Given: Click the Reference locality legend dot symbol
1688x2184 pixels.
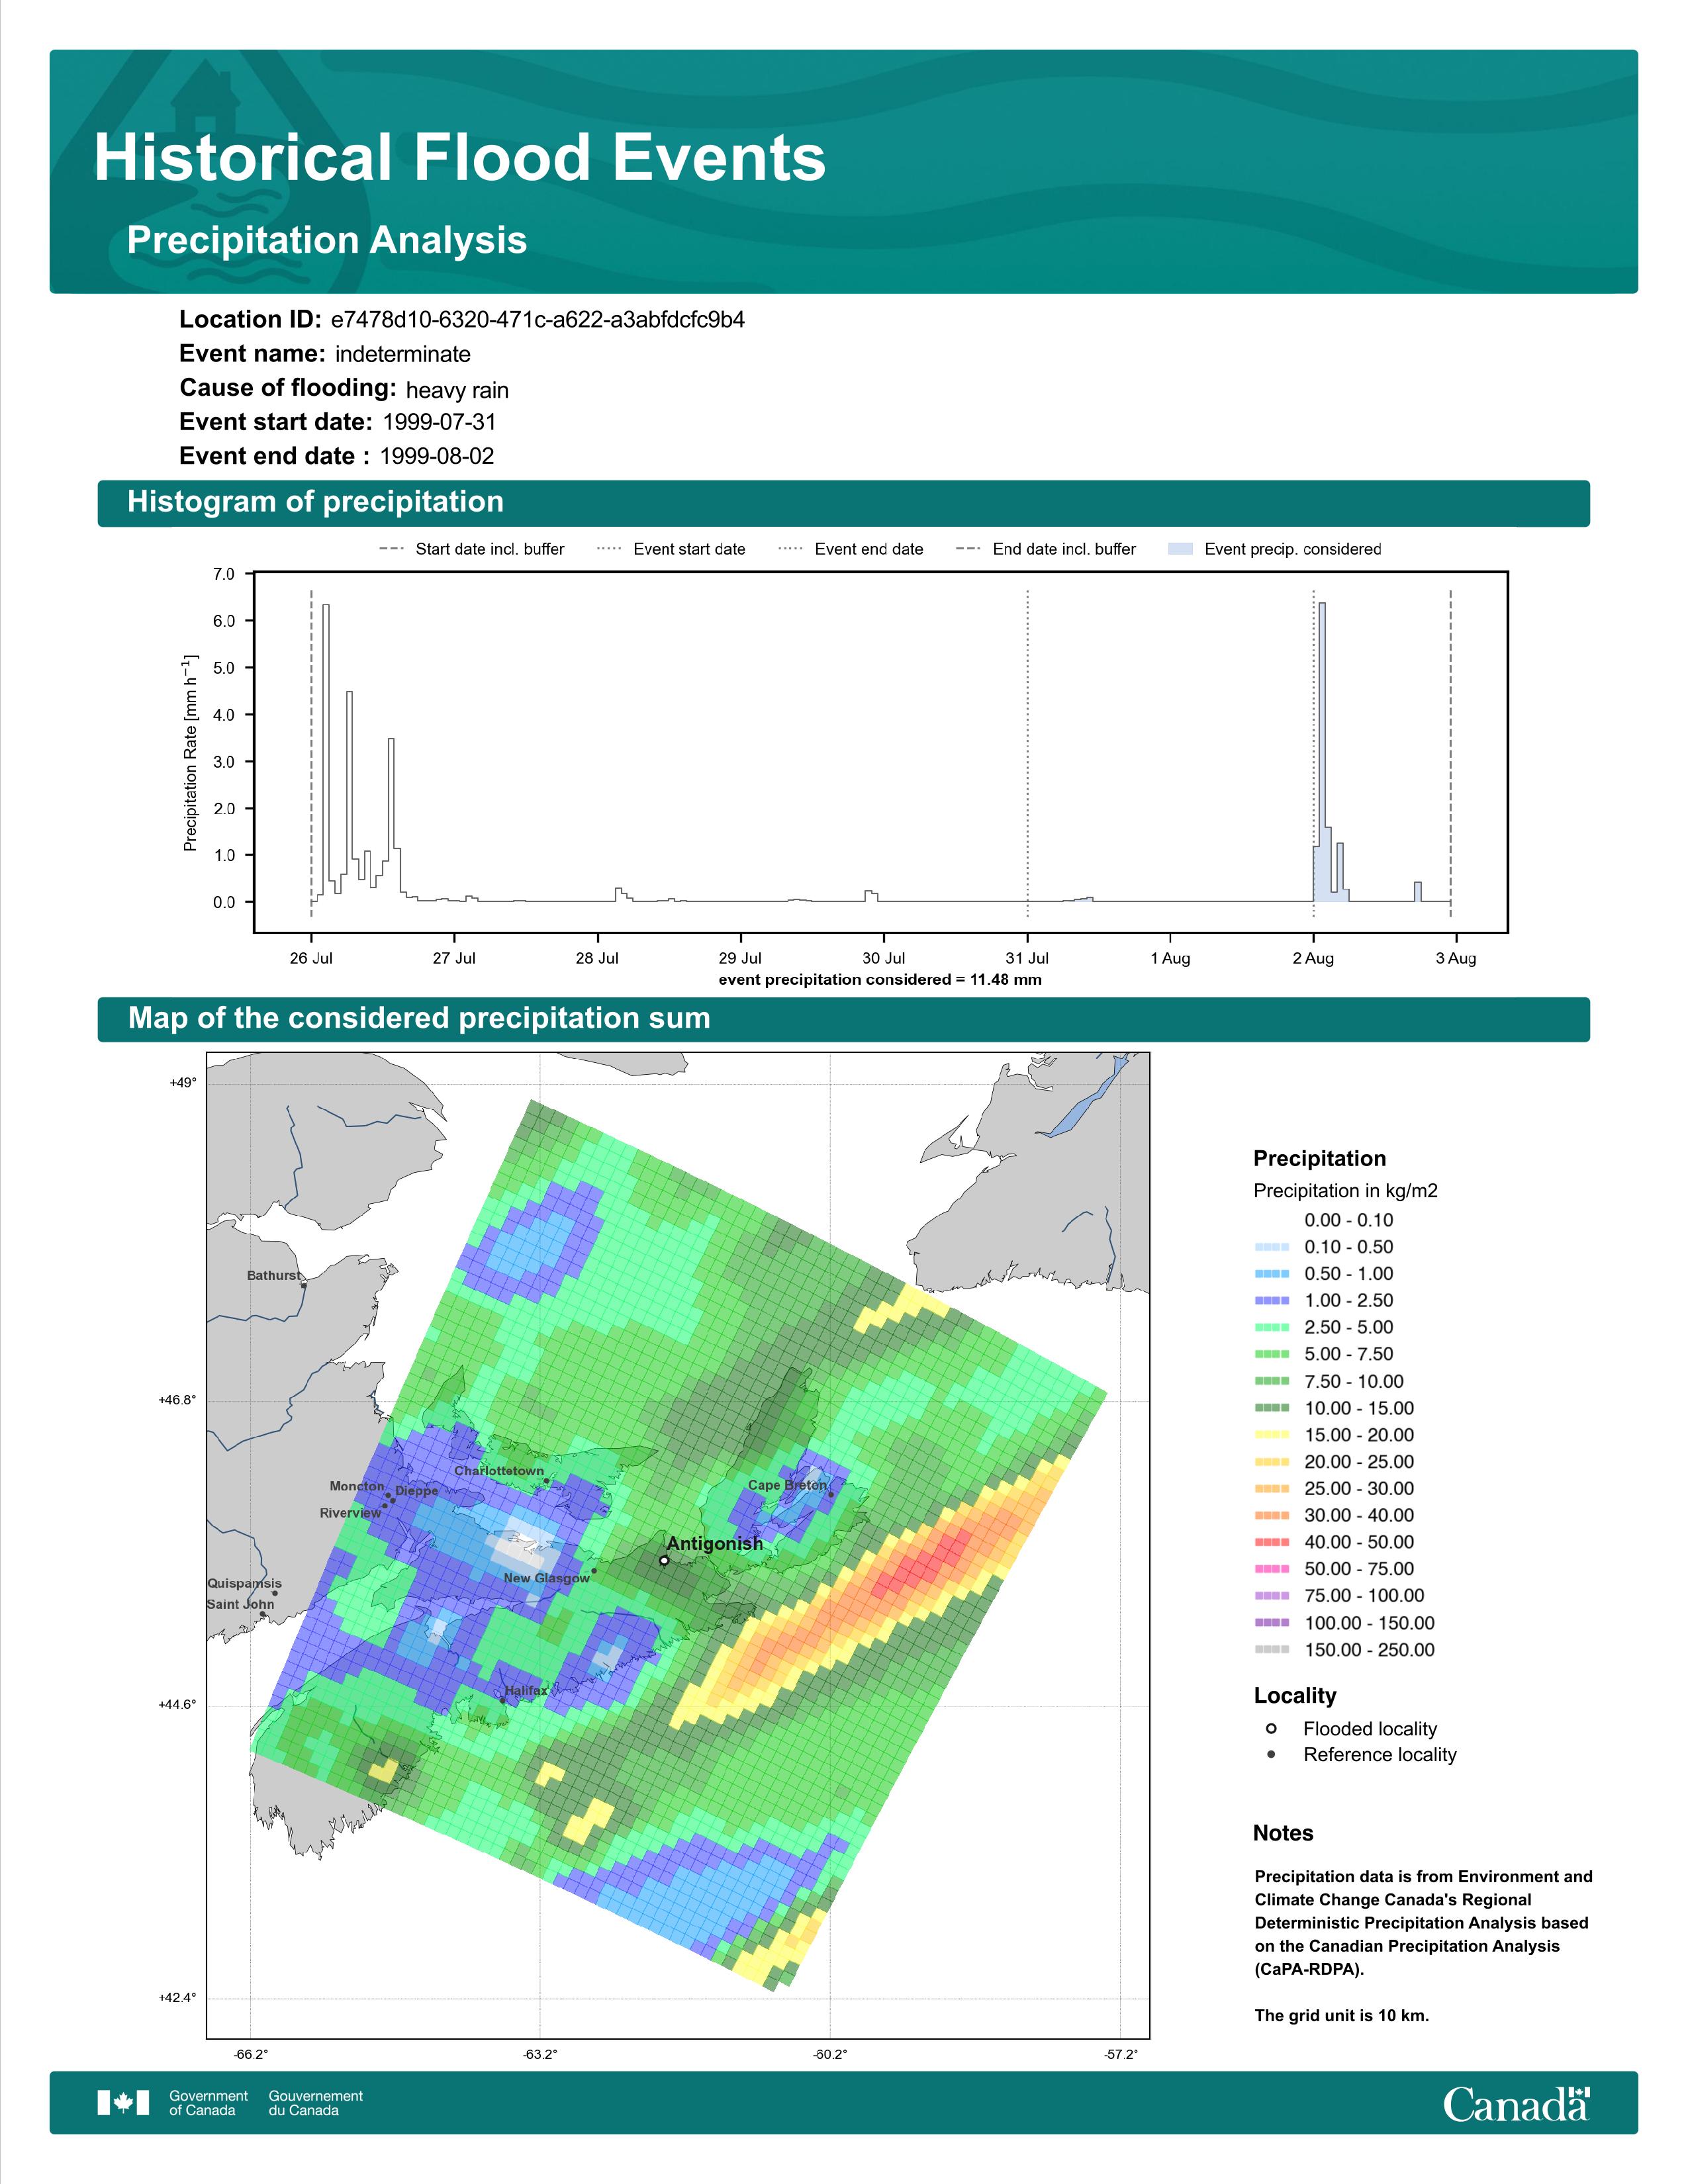Looking at the screenshot, I should pyautogui.click(x=1271, y=1754).
